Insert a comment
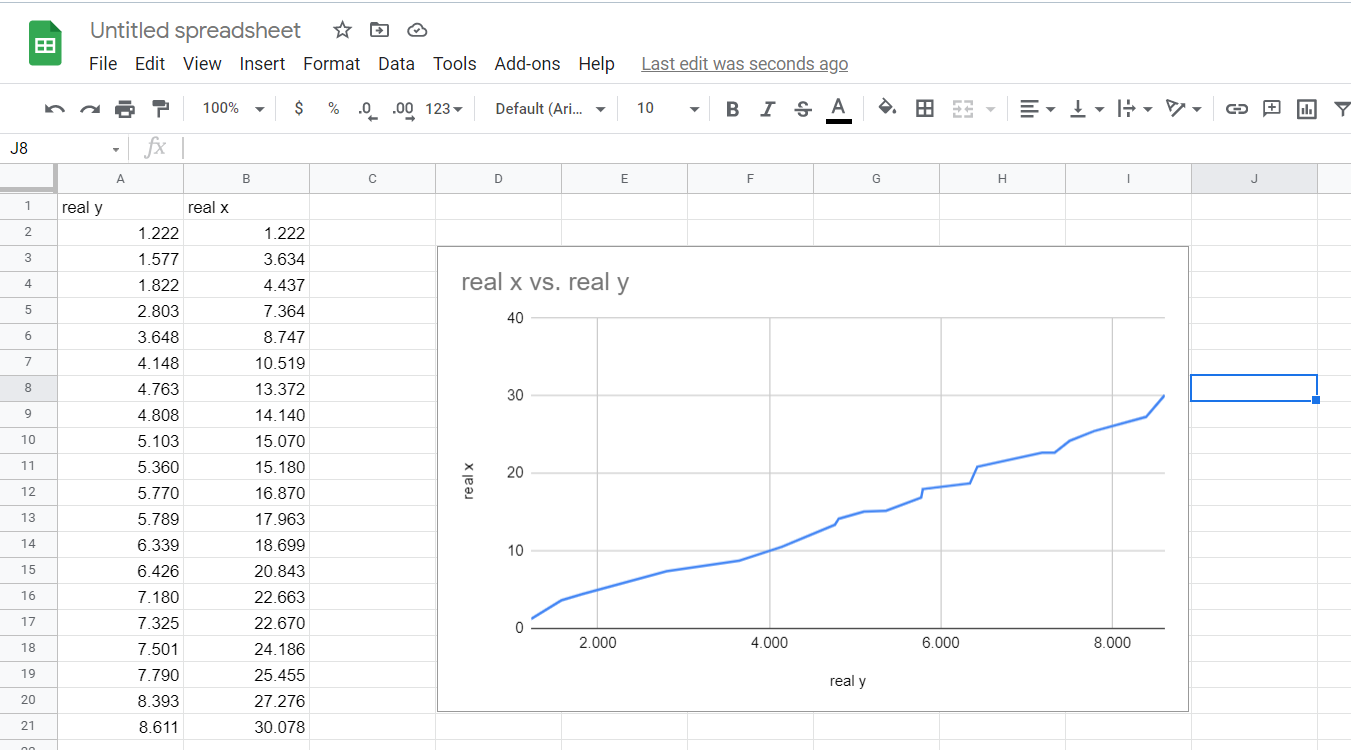Screen dimensions: 1351x750 pos(1271,108)
